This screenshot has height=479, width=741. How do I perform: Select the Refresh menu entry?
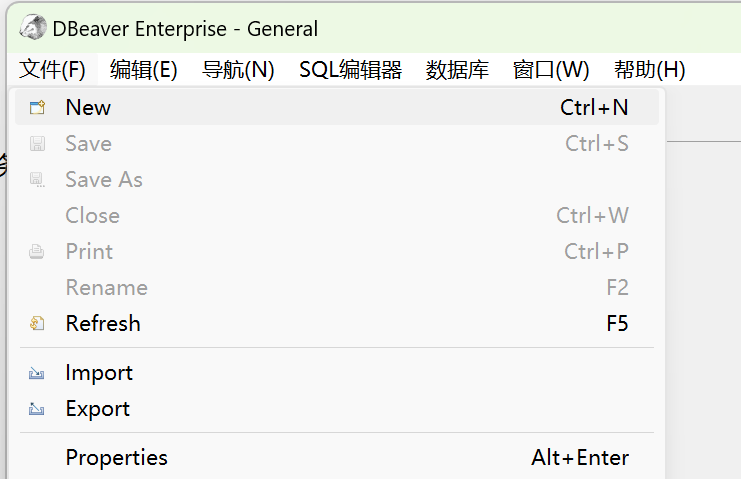click(x=337, y=324)
